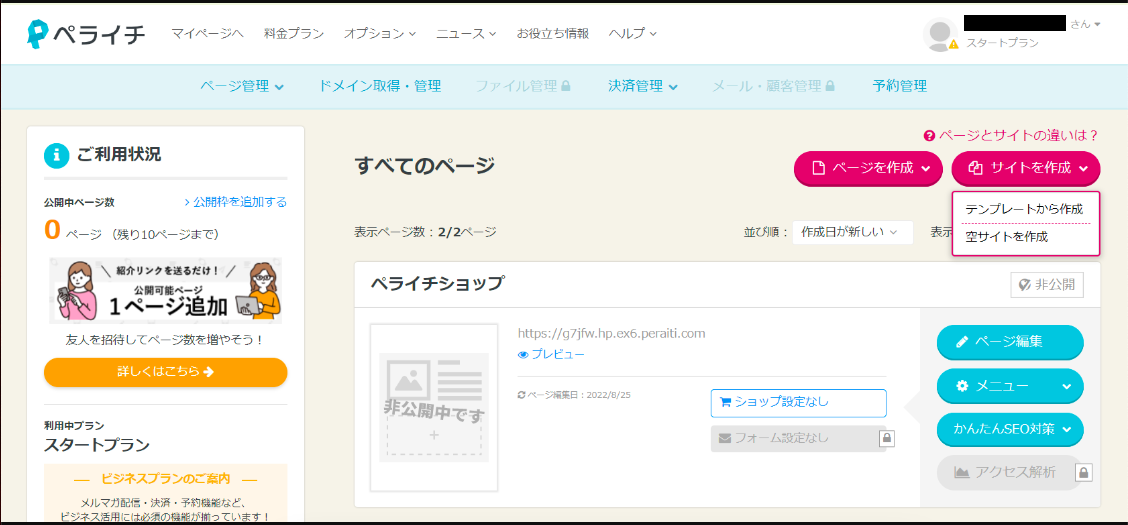Screen dimensions: 1128x525
Task: Open the locked ファイル管理 tab
Action: [523, 86]
